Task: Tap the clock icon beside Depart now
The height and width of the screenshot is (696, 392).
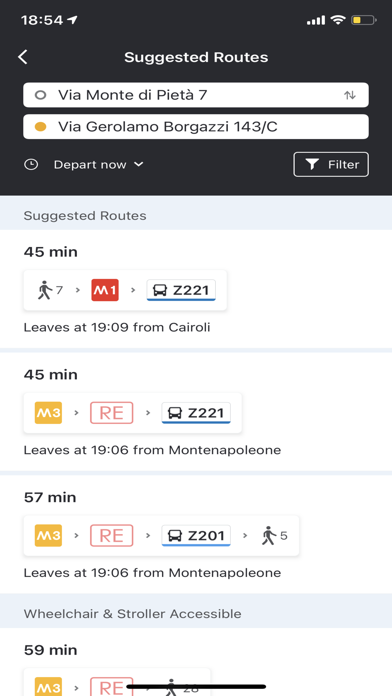Action: tap(31, 165)
